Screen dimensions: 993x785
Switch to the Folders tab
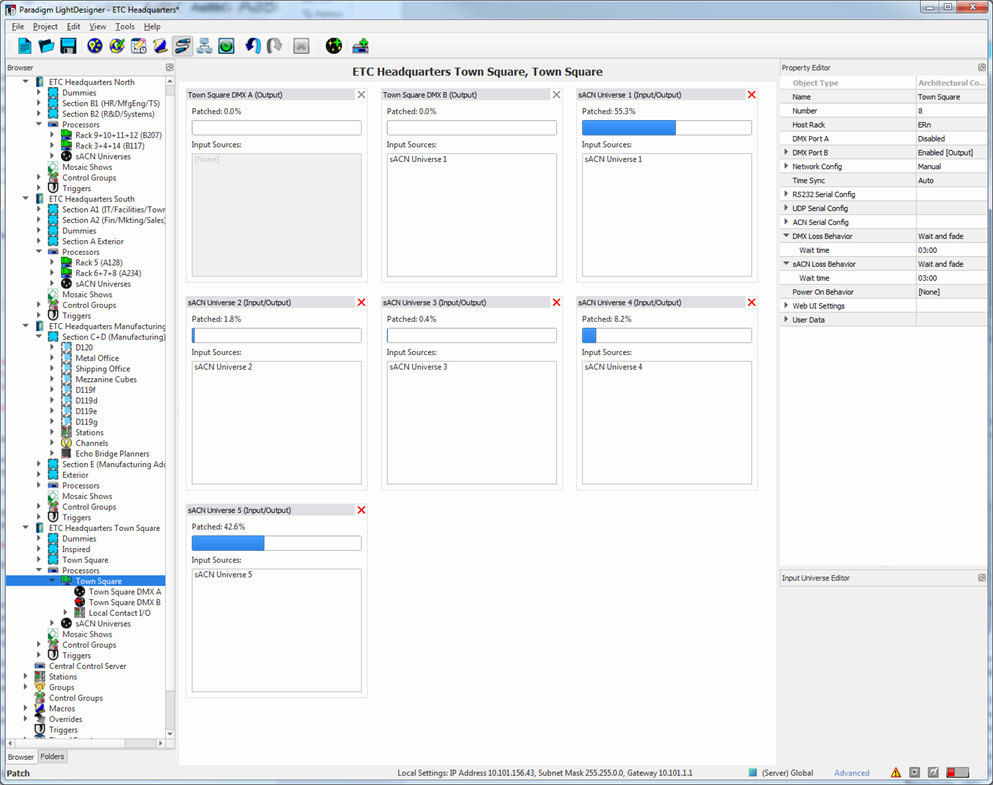pos(52,757)
